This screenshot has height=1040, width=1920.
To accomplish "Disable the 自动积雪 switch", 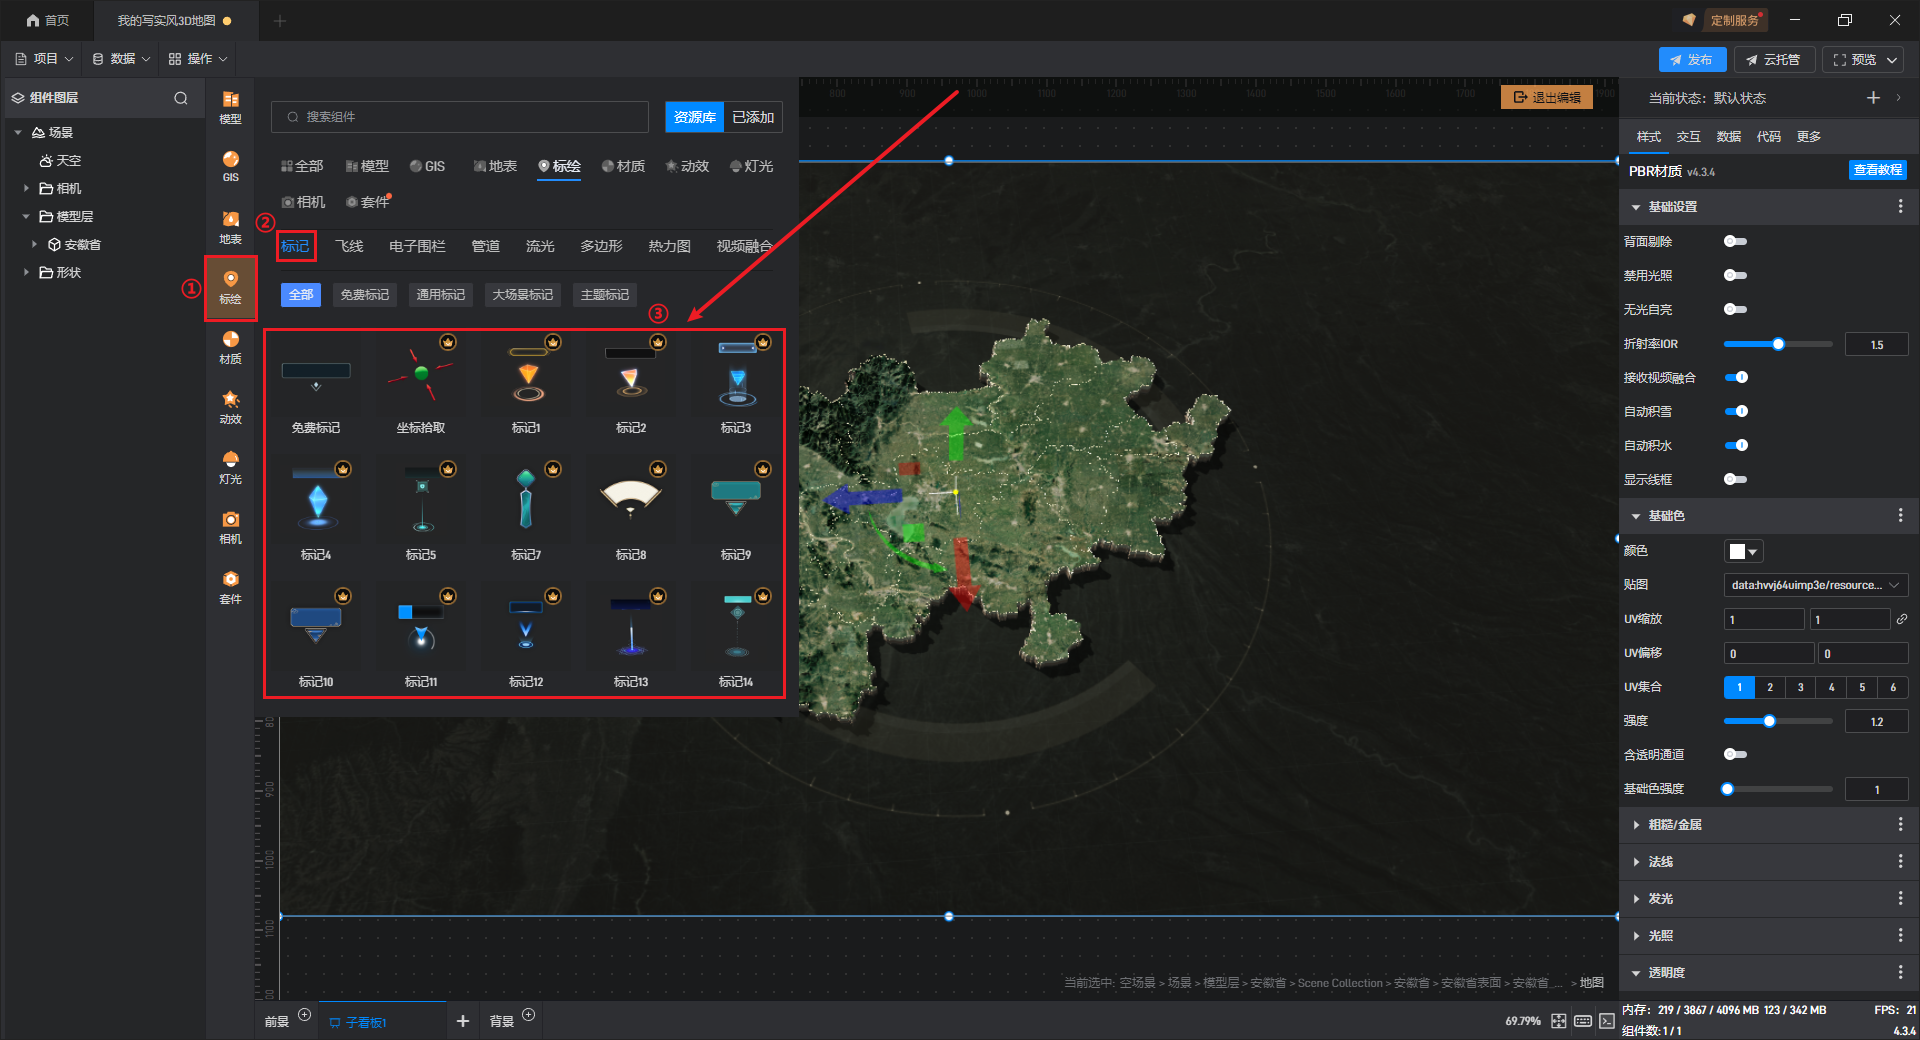I will (x=1737, y=411).
